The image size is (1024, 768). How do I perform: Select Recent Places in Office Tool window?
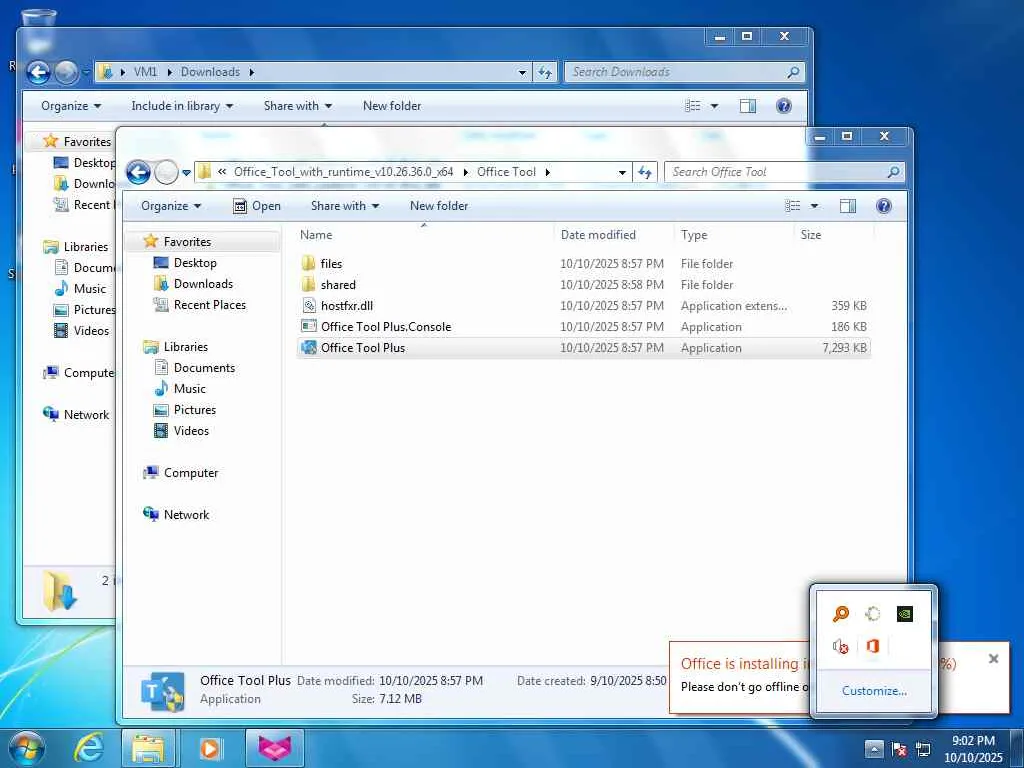210,305
